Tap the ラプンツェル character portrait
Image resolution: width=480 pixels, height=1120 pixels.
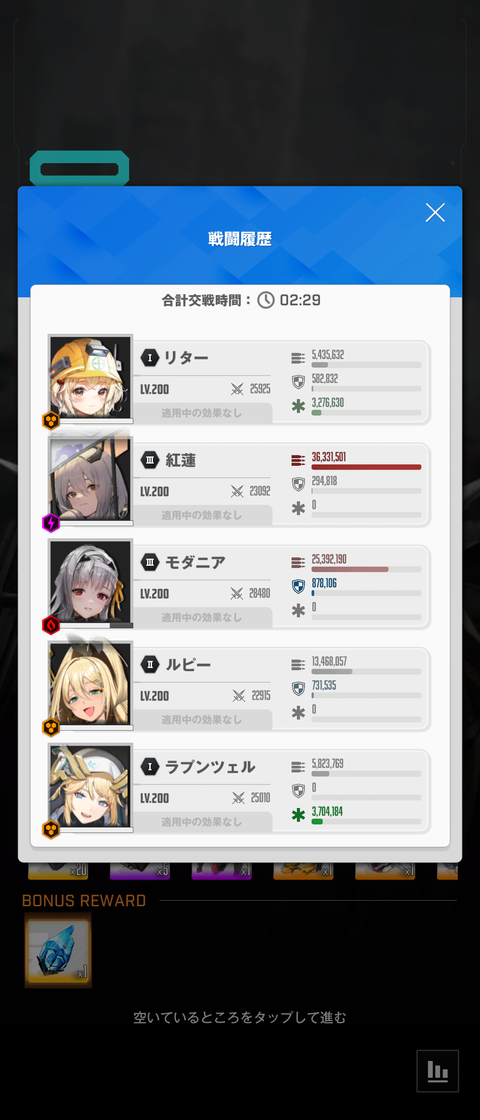(90, 787)
